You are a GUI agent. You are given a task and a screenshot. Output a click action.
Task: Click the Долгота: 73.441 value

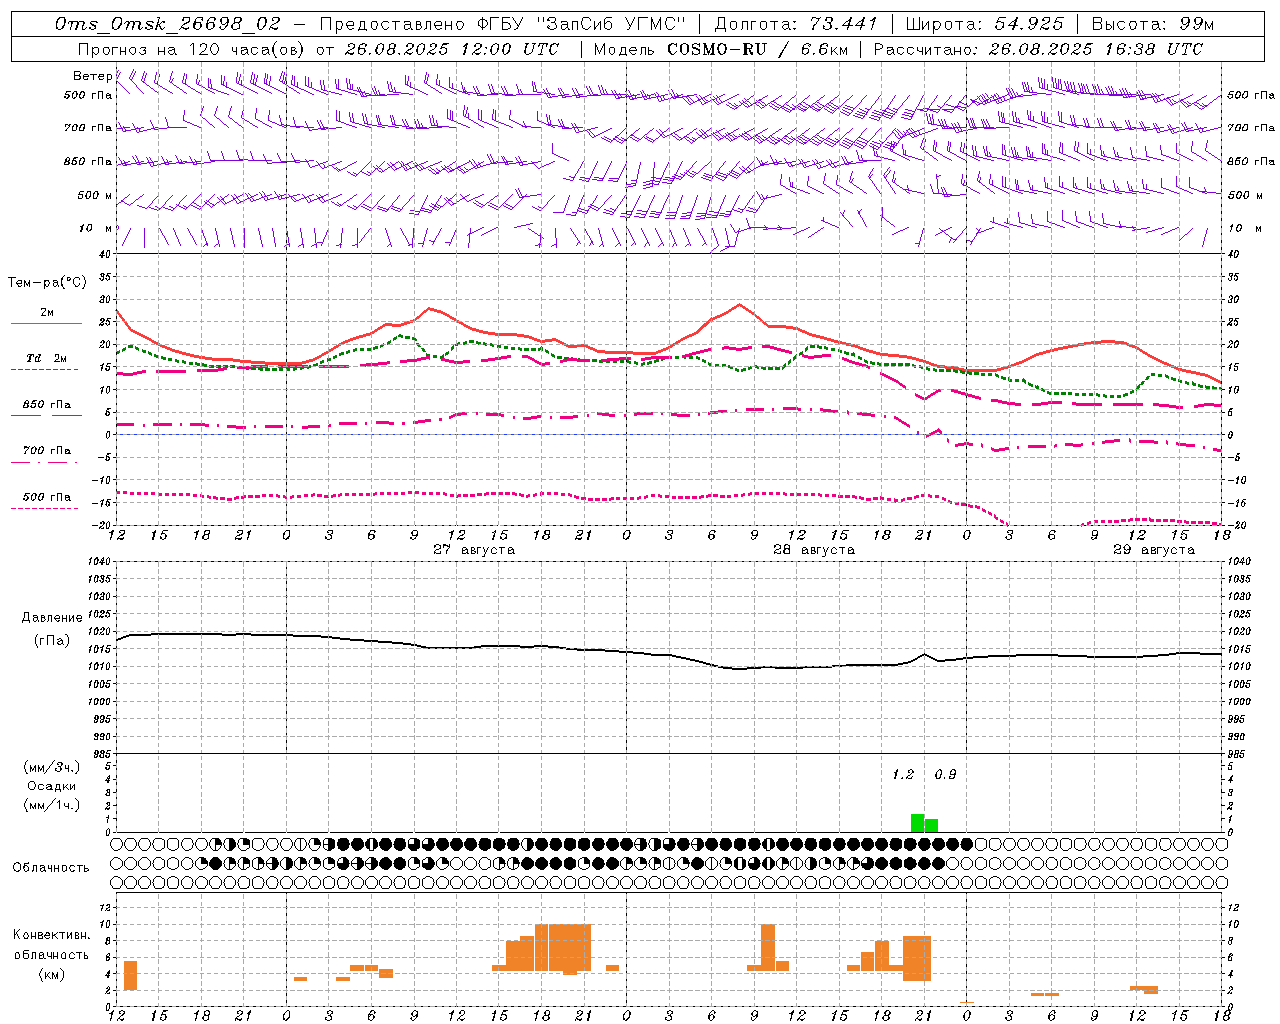coord(796,24)
